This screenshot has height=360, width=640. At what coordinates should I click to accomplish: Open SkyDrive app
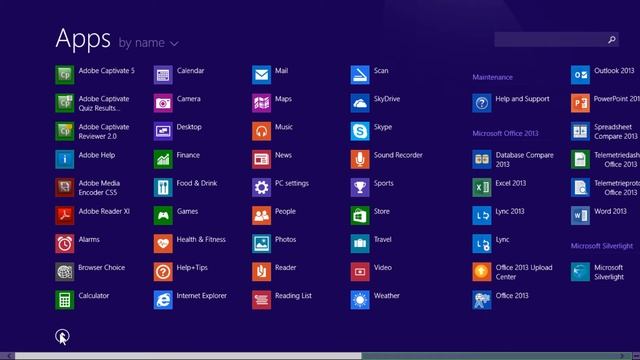click(x=376, y=103)
